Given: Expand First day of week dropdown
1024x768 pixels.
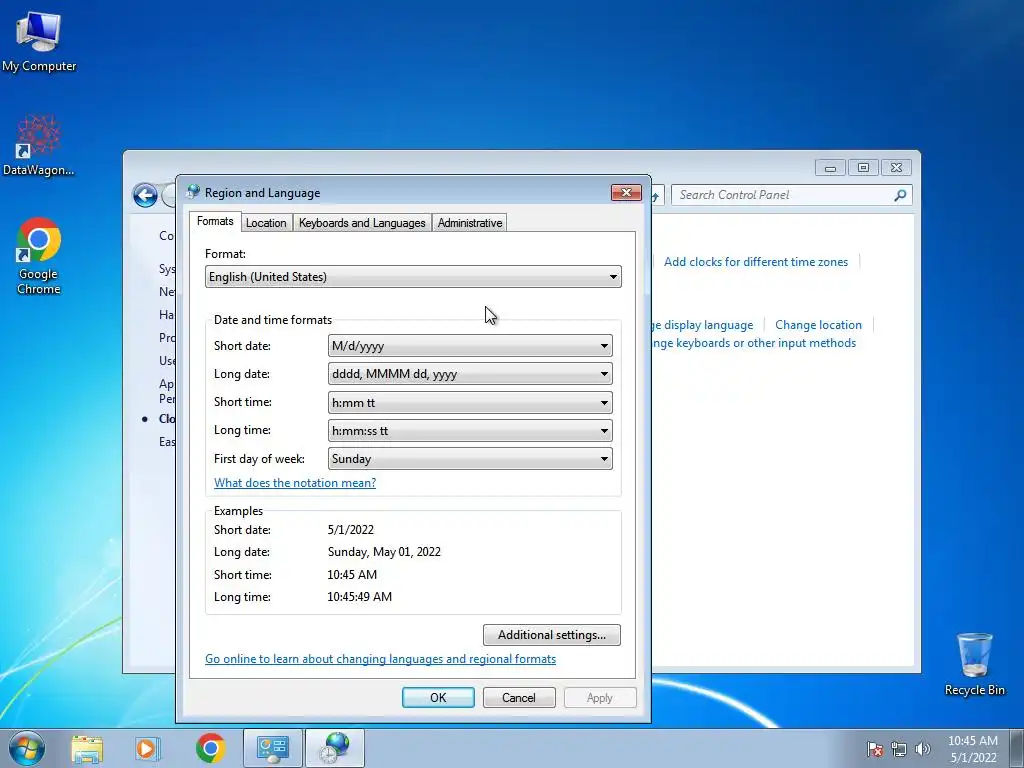Looking at the screenshot, I should pos(470,458).
